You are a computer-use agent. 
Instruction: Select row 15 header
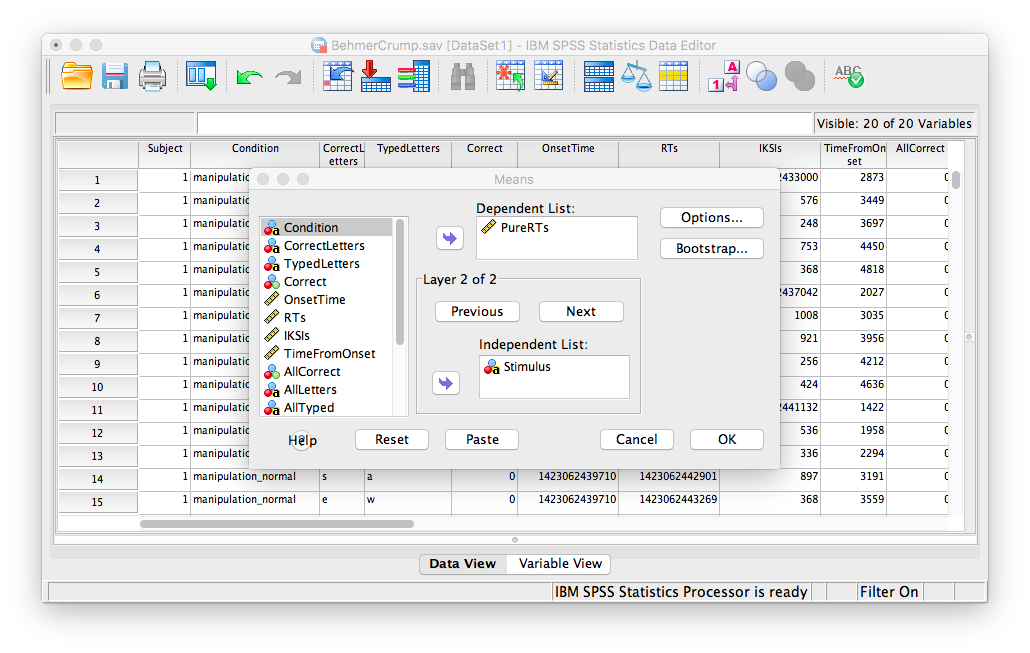(x=97, y=502)
